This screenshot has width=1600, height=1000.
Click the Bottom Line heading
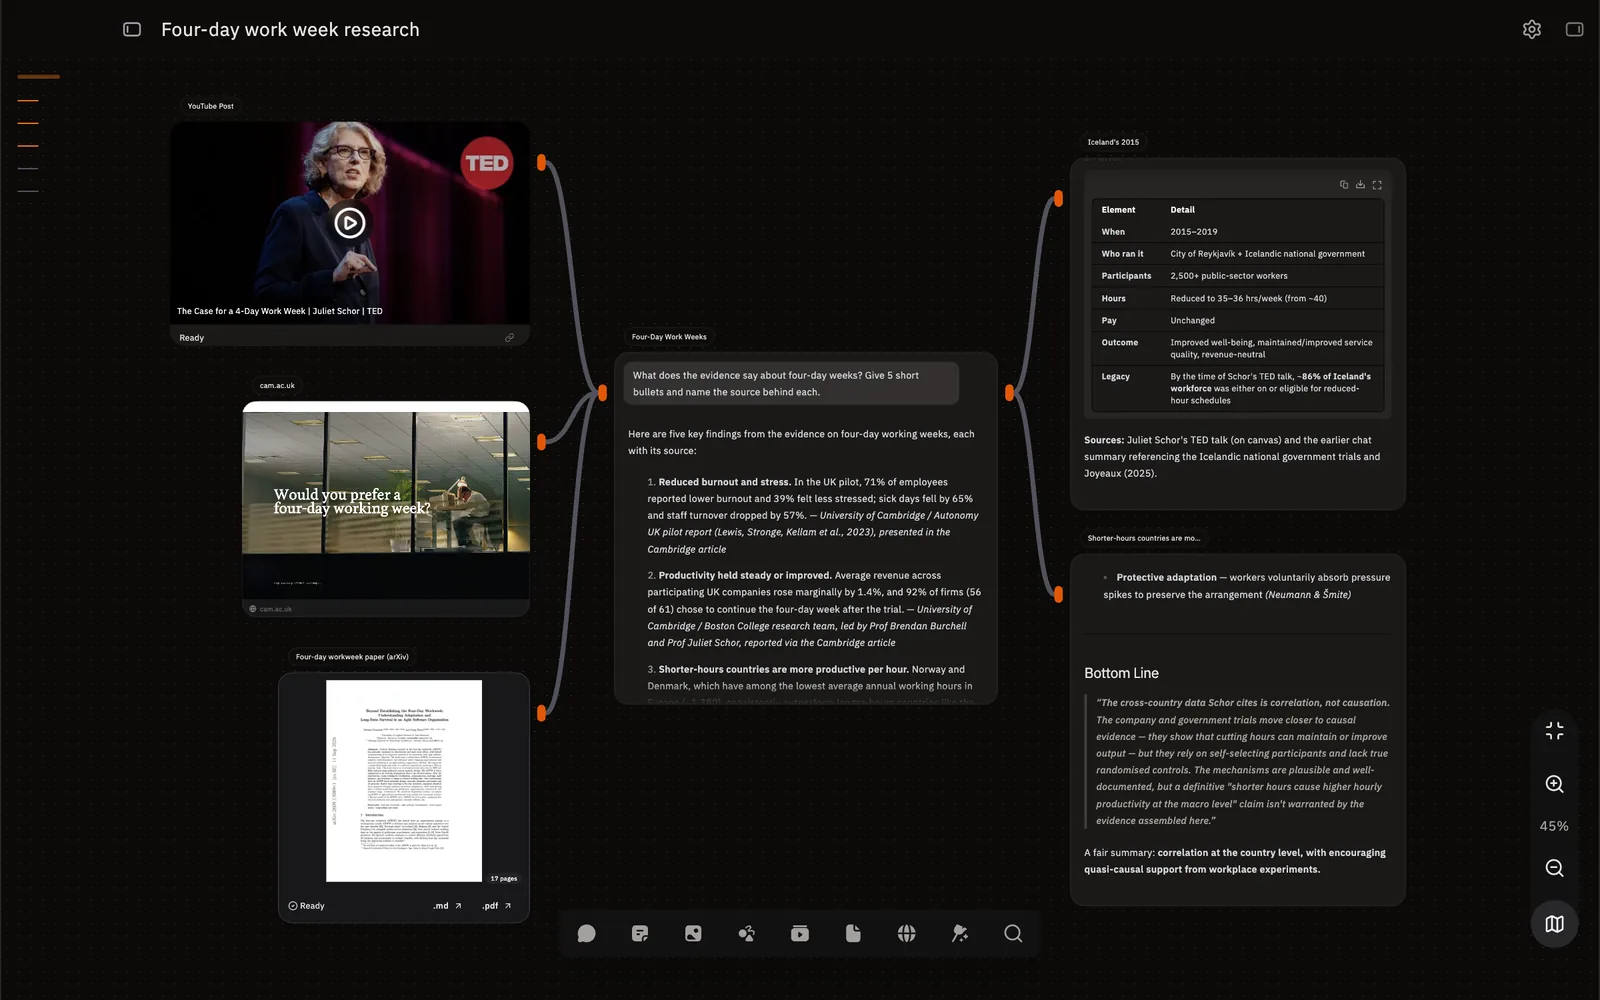pos(1121,673)
